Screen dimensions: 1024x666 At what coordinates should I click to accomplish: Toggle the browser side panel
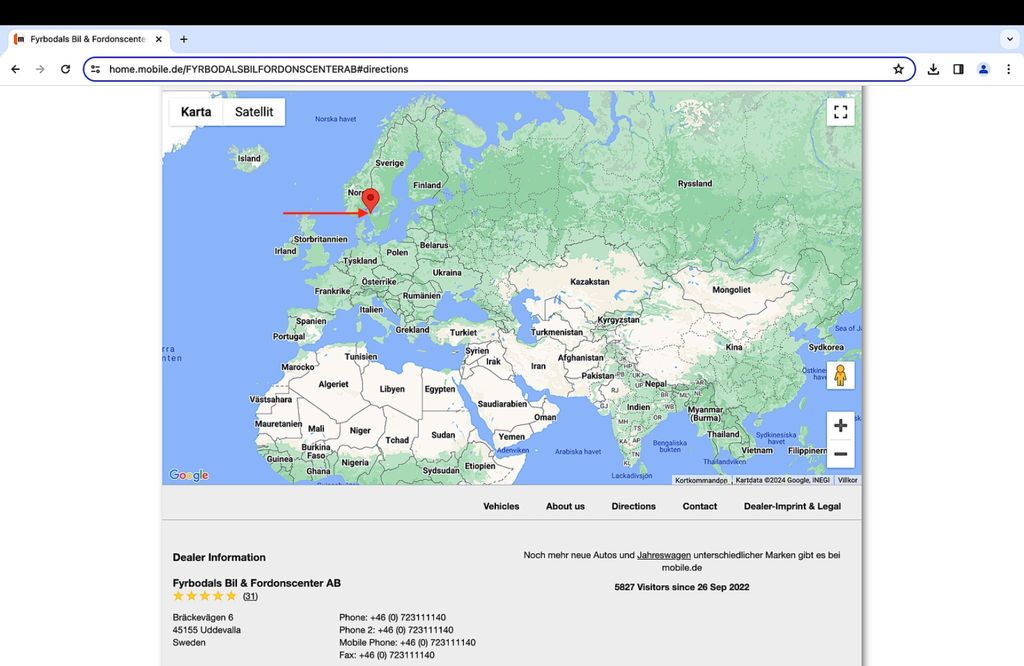click(x=958, y=69)
